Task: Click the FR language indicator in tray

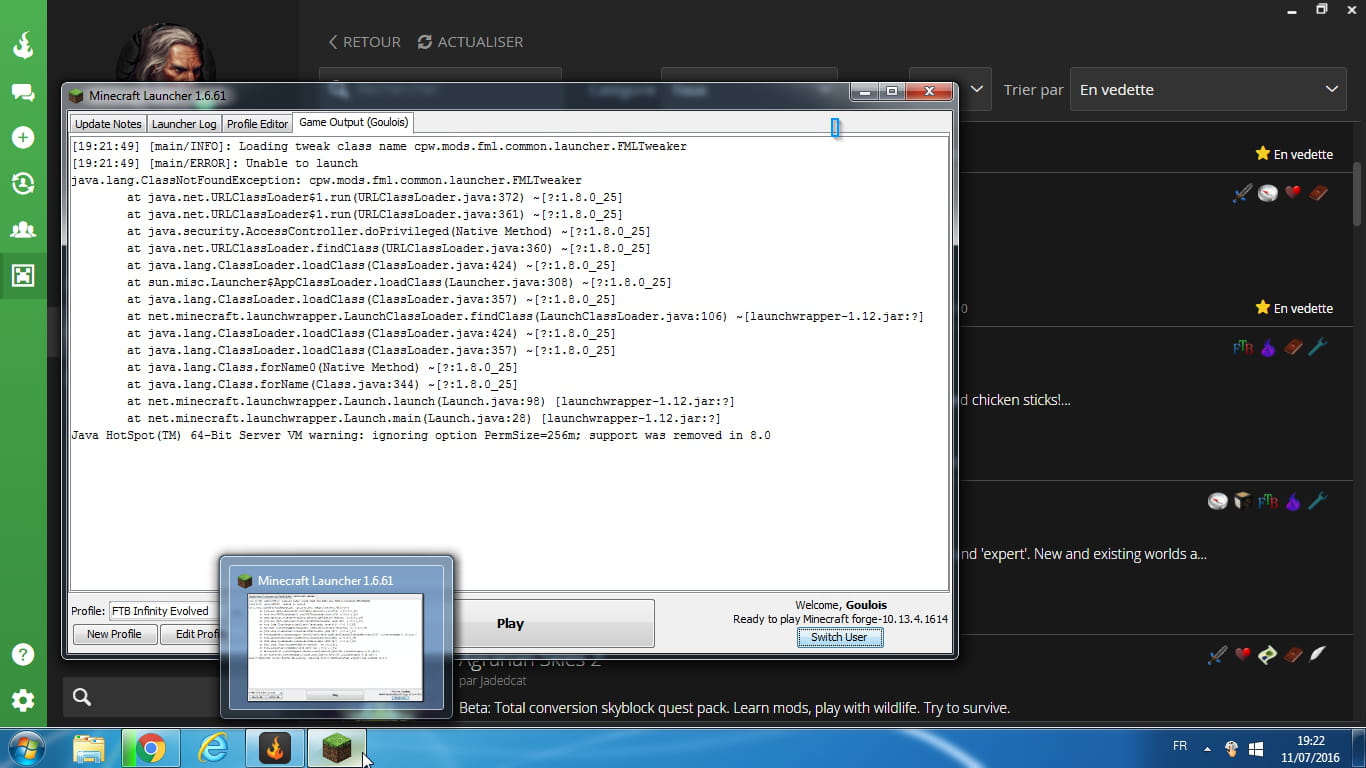Action: (x=1180, y=747)
